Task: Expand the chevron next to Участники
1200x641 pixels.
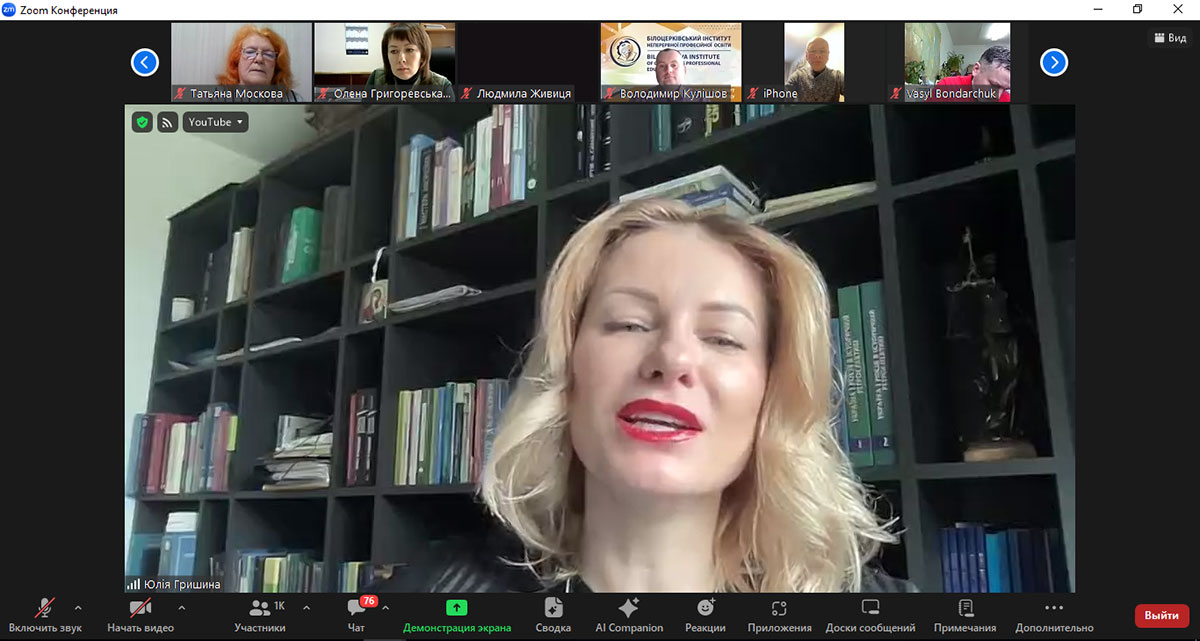Action: click(x=306, y=608)
